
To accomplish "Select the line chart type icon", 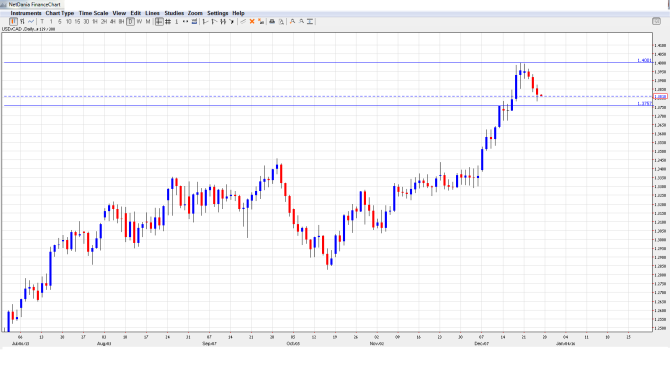I will pyautogui.click(x=31, y=21).
